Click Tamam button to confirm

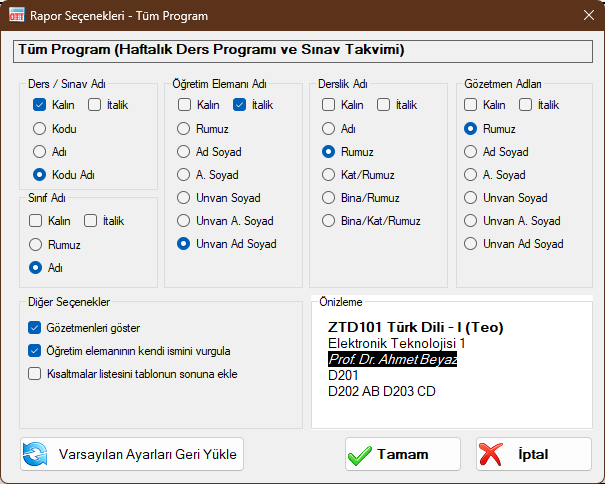(402, 454)
